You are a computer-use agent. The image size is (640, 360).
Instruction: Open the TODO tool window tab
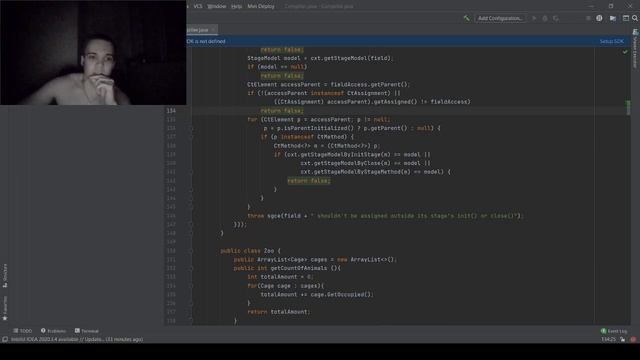22,331
